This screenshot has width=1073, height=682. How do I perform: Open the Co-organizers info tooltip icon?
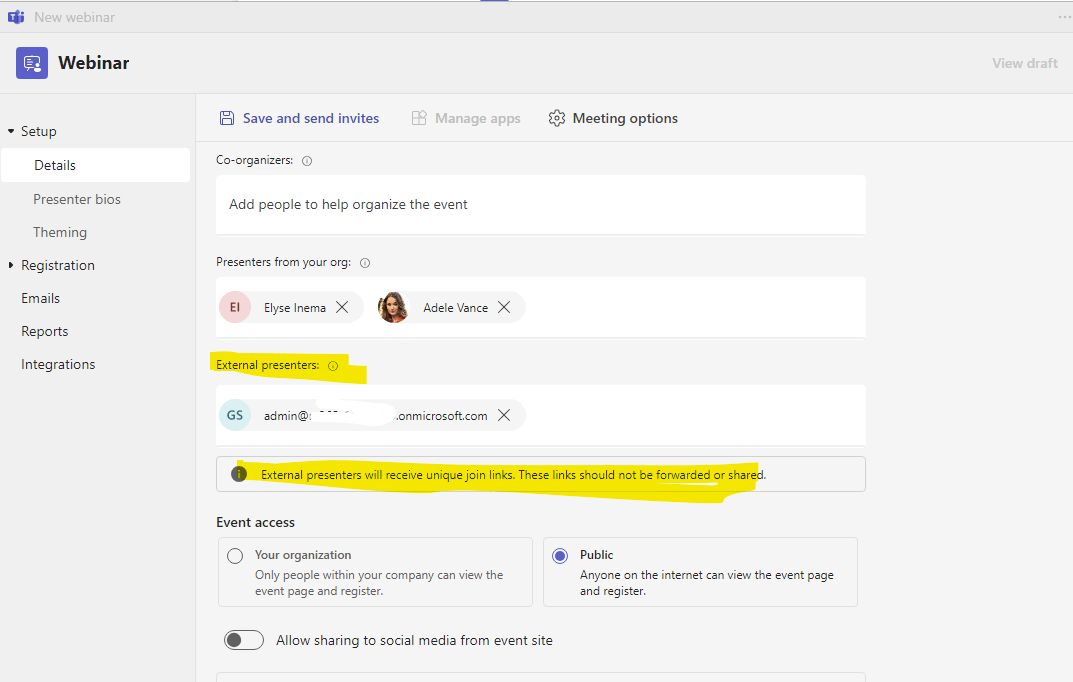306,160
